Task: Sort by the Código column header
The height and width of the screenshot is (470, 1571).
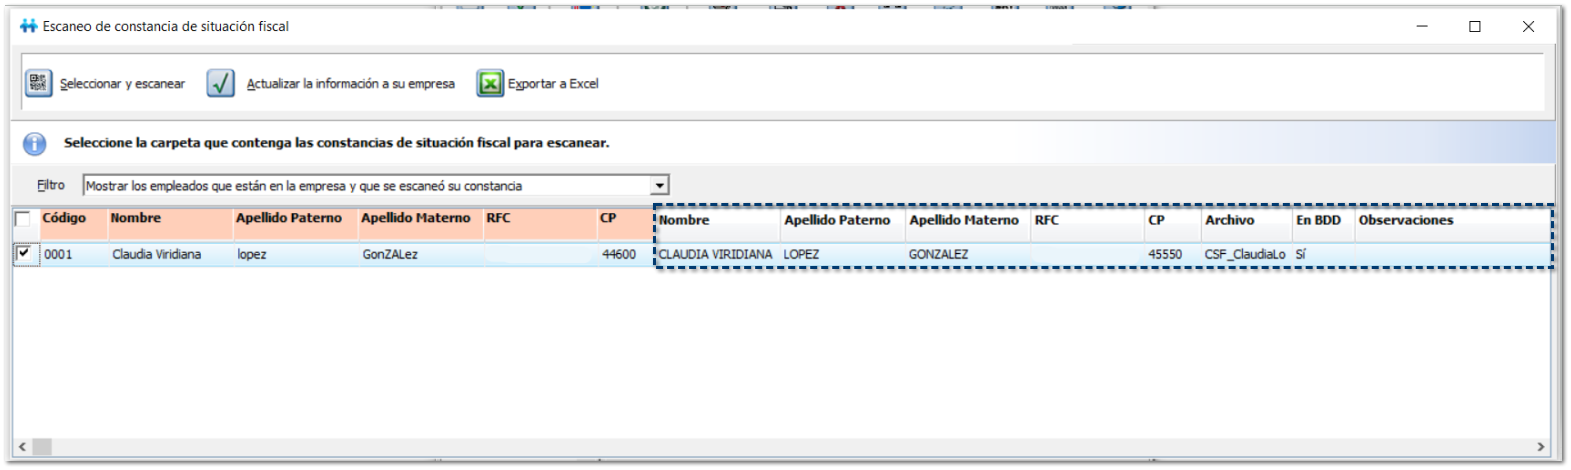Action: pyautogui.click(x=64, y=218)
